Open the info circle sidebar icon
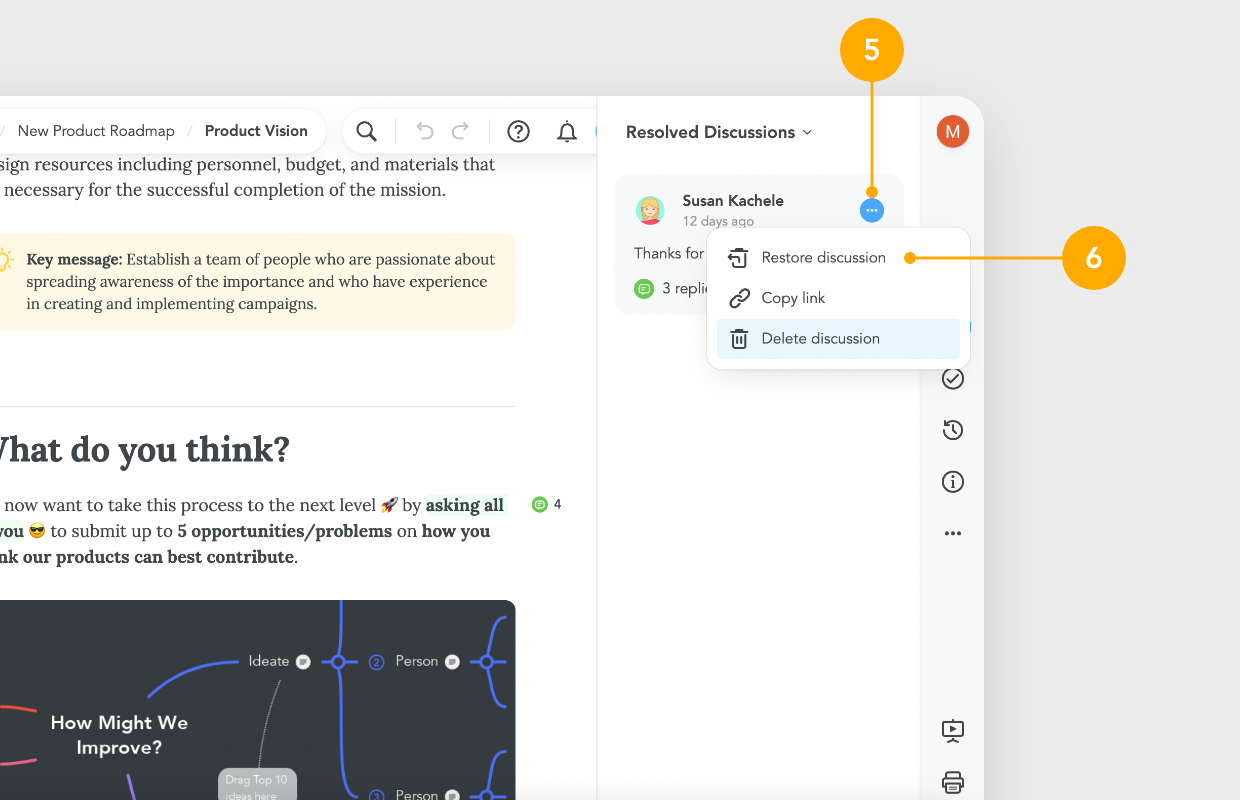Viewport: 1240px width, 800px height. click(953, 482)
